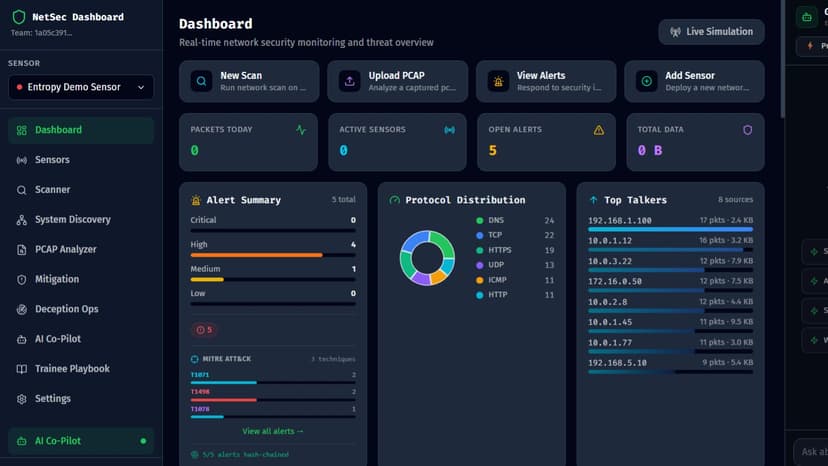Click the System Discovery network icon
This screenshot has height=466, width=828.
pyautogui.click(x=22, y=220)
